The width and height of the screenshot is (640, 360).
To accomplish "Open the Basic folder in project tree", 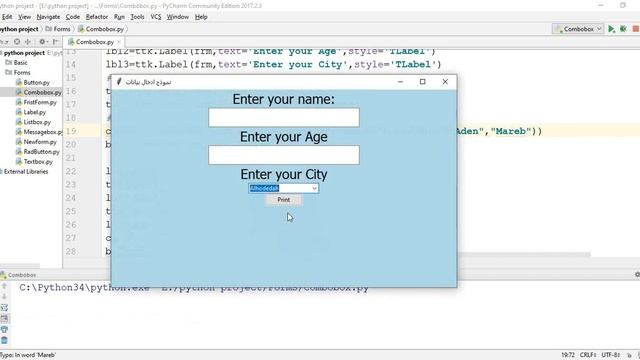I will coord(17,62).
